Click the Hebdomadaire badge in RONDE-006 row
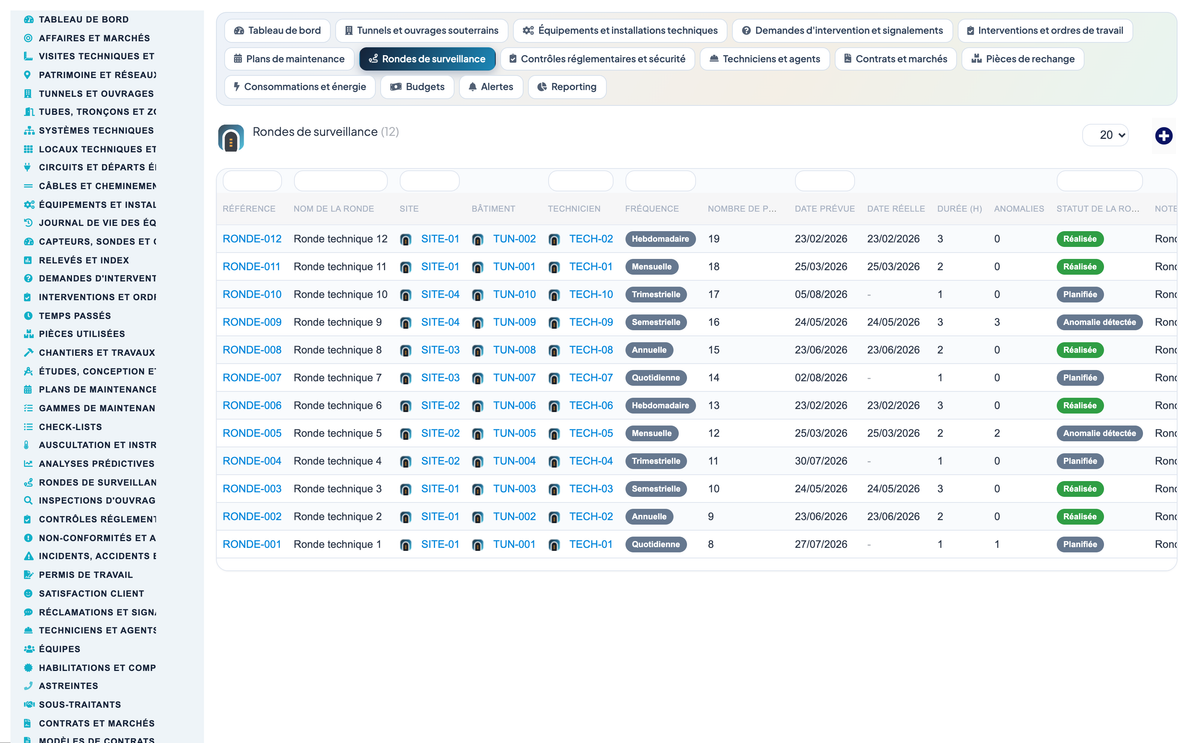Viewport: 1200px width, 743px height. [x=661, y=405]
